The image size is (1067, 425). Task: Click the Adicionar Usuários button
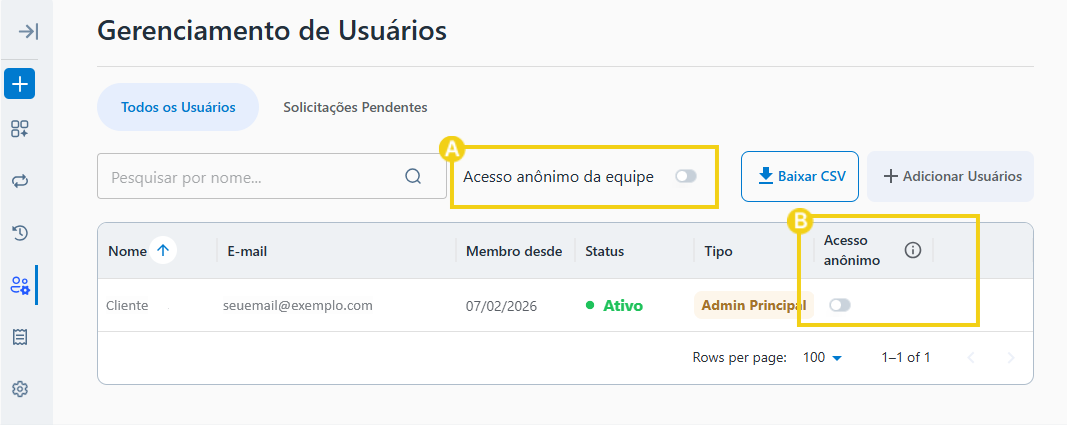pos(951,177)
